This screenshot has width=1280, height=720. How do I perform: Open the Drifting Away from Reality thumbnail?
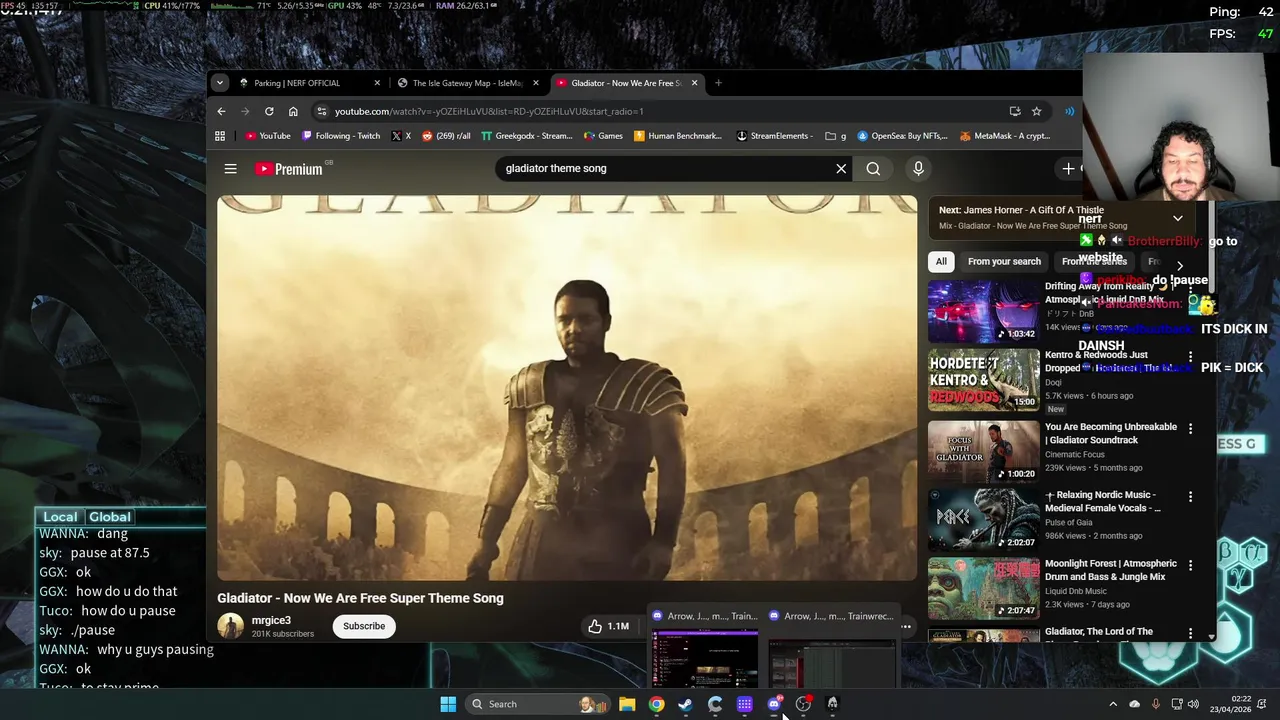pos(984,312)
